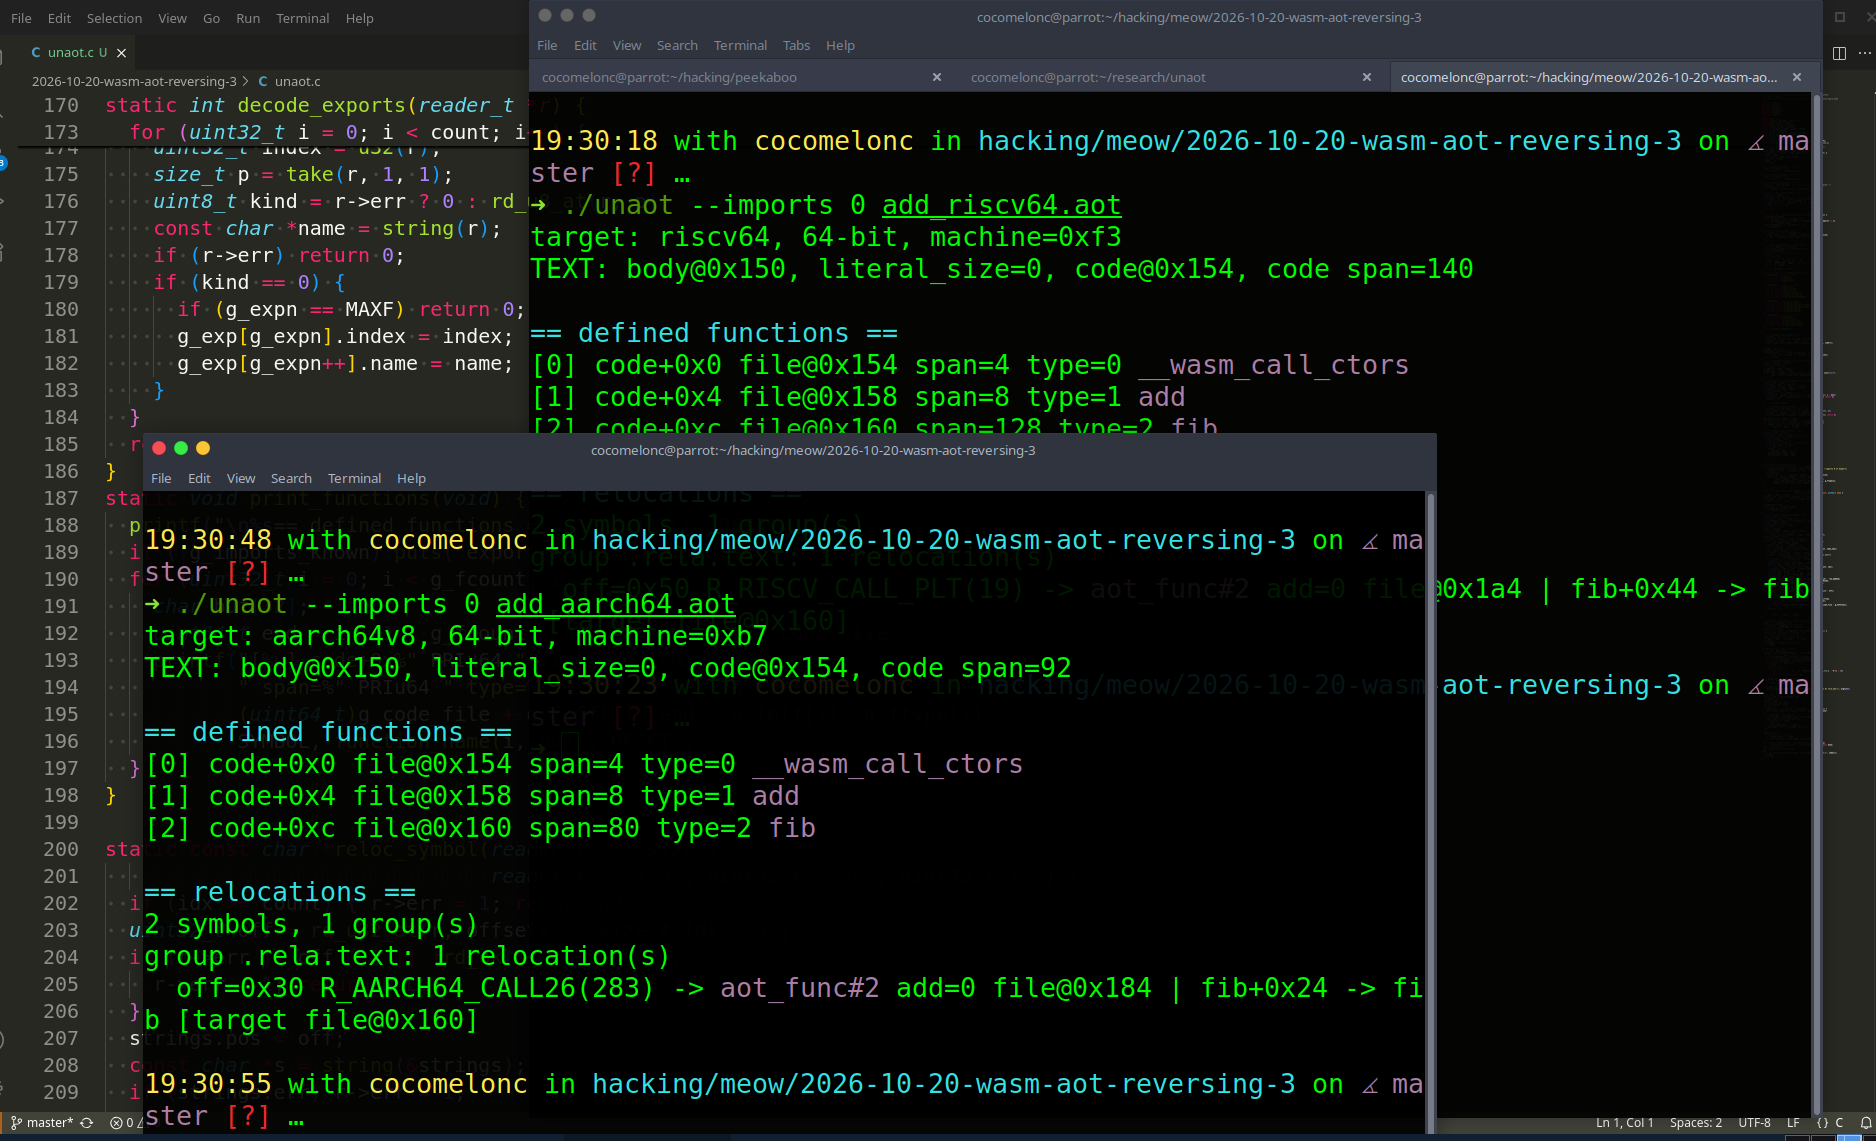The height and width of the screenshot is (1141, 1876).
Task: Click the red close dot of front terminal
Action: tap(159, 448)
